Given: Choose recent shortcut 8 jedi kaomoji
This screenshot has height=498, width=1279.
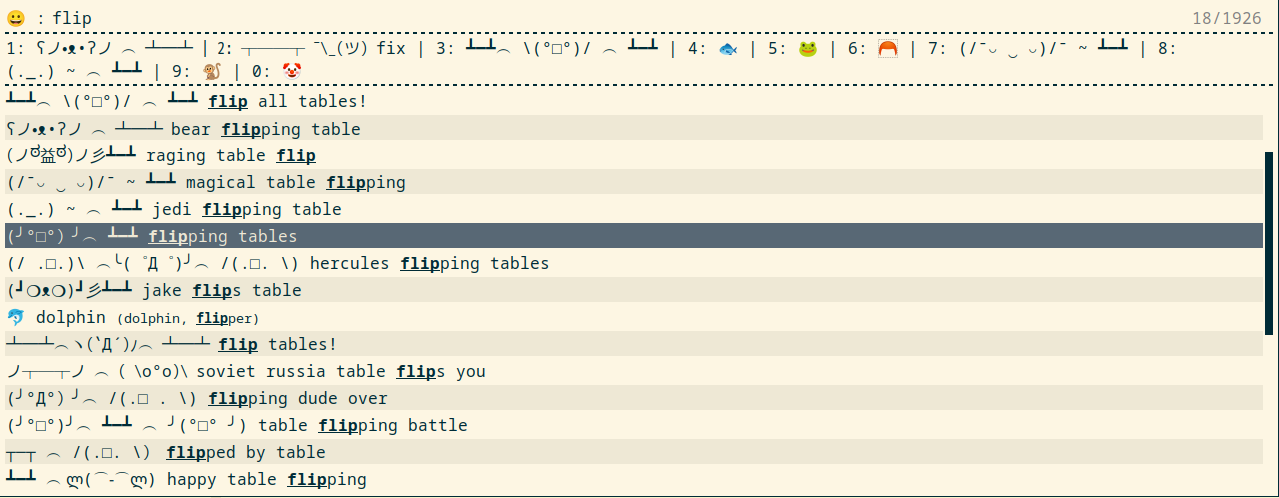Looking at the screenshot, I should click(75, 71).
